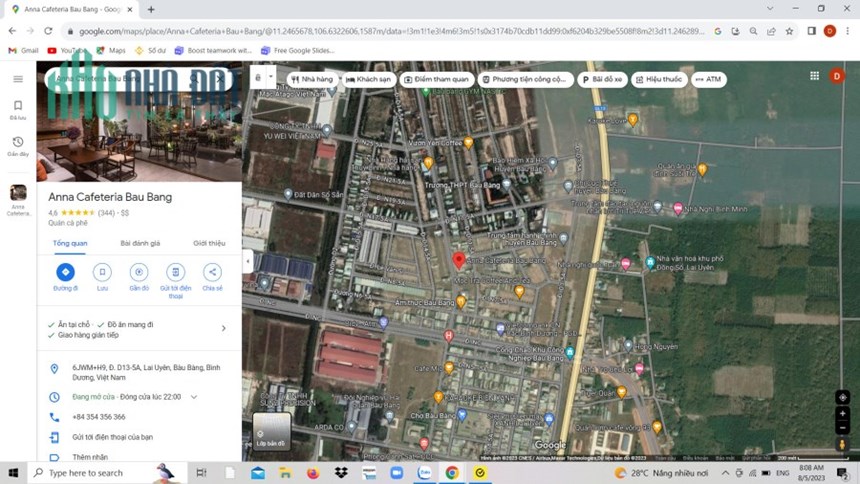The image size is (860, 484).
Task: Open the Maps bookmark
Action: tap(111, 50)
